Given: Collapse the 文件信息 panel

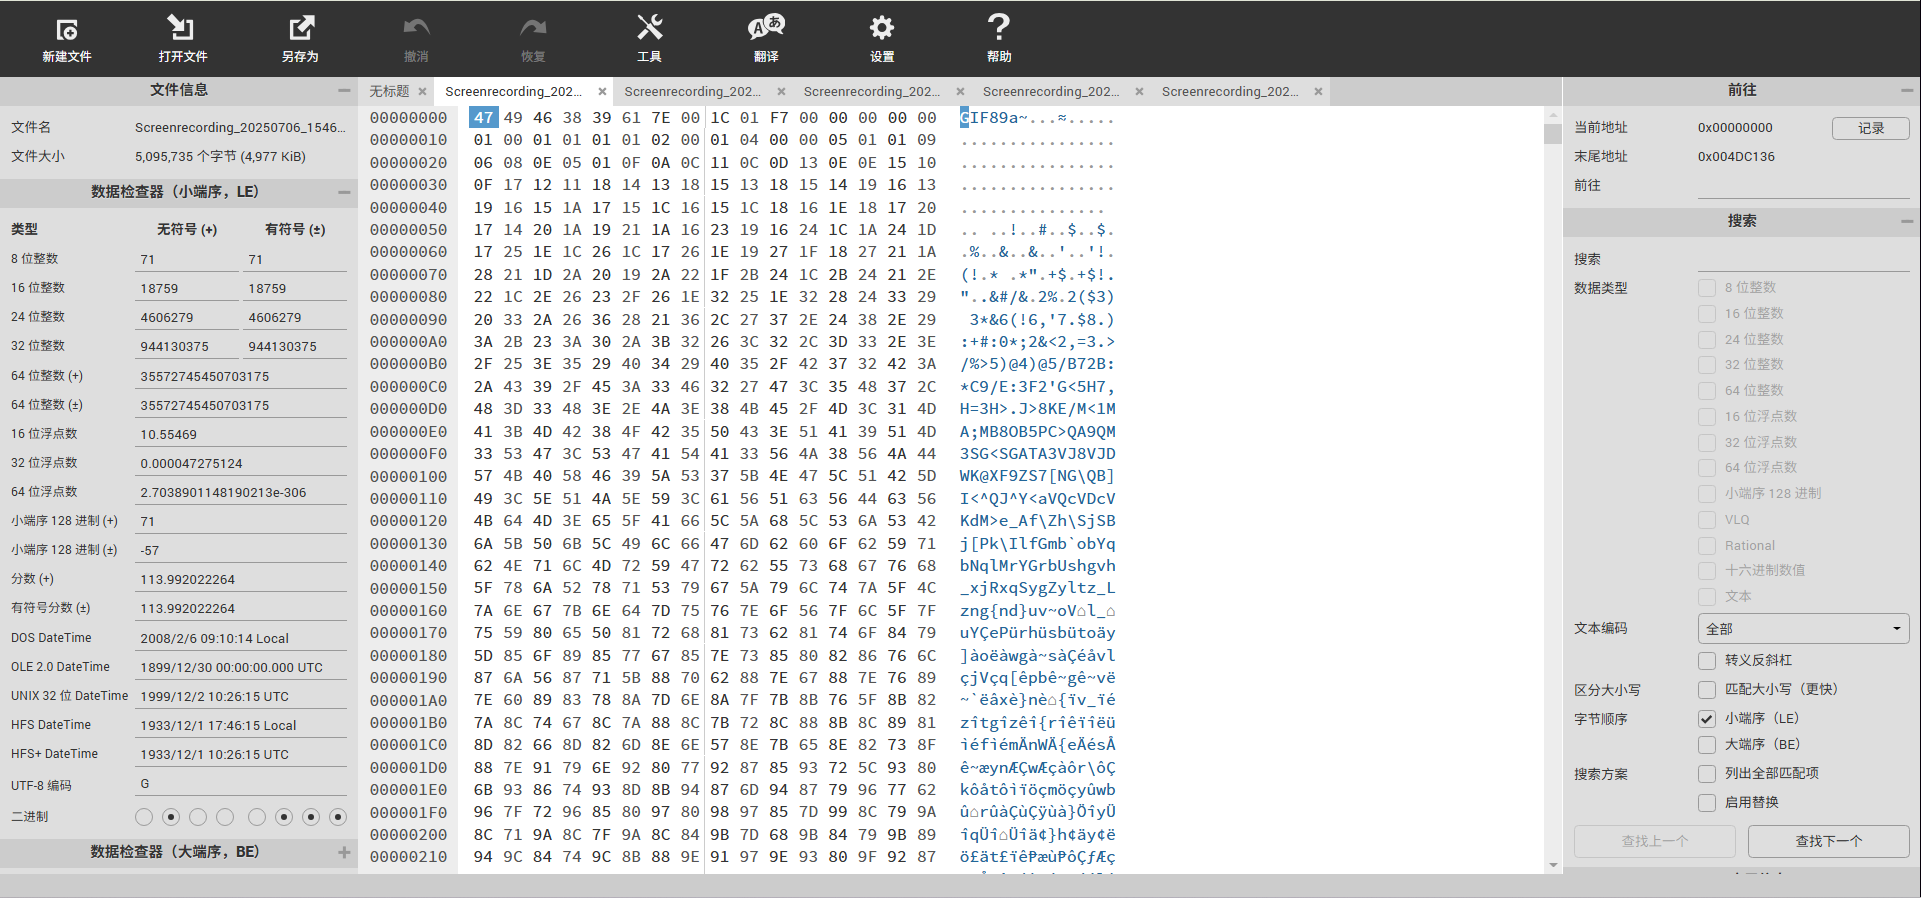Looking at the screenshot, I should (344, 90).
